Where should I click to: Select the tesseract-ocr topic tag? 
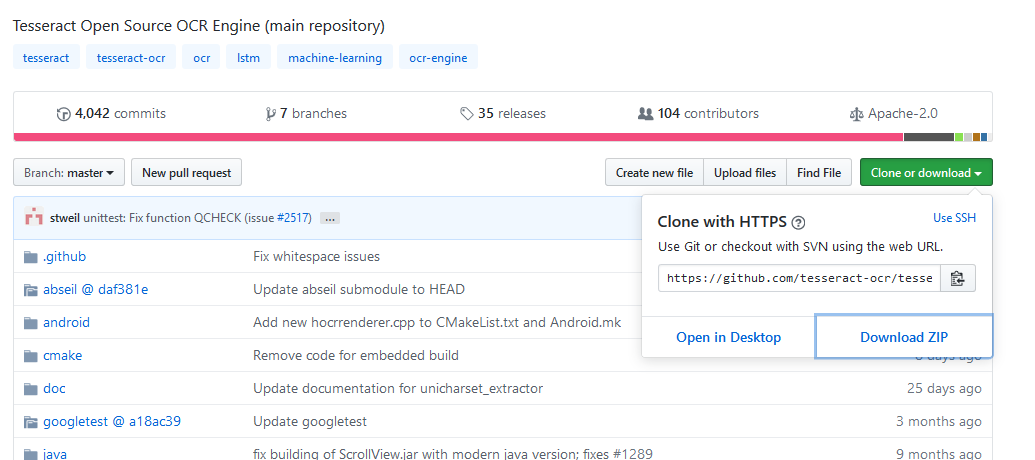[x=131, y=58]
